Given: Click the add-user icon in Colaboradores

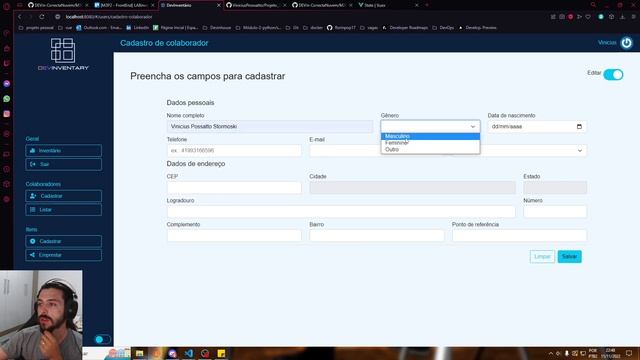Looking at the screenshot, I should point(33,196).
